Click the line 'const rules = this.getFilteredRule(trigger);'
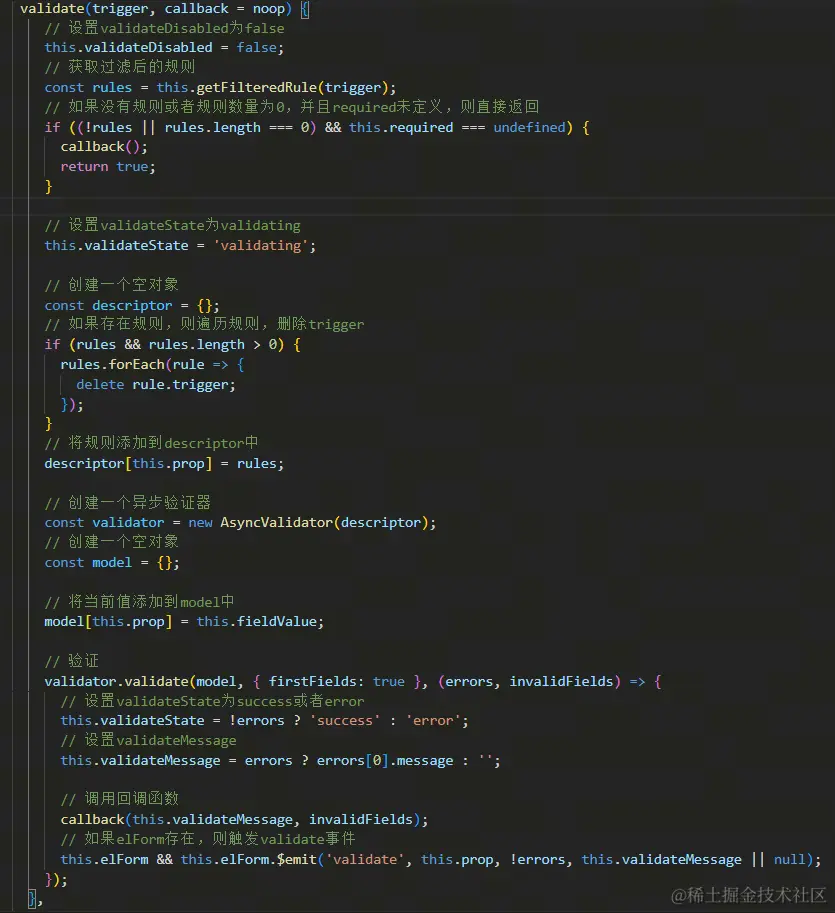Screen dimensions: 835x913 tap(220, 87)
